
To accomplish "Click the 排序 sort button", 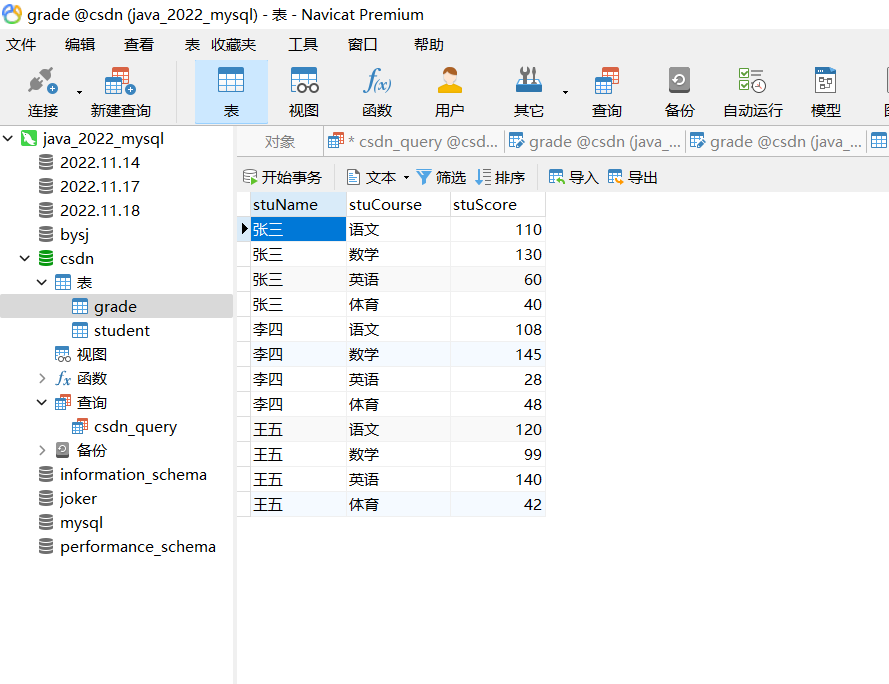I will 500,178.
